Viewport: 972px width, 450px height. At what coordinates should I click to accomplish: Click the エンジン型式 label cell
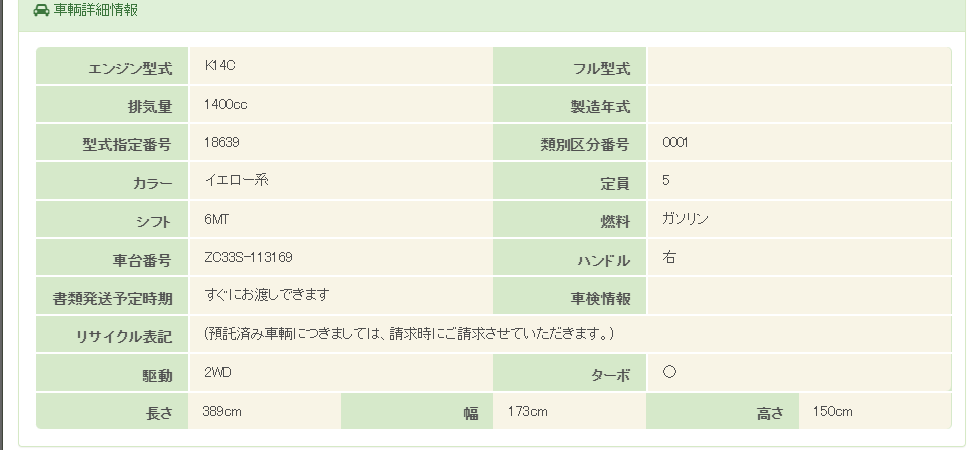point(113,68)
